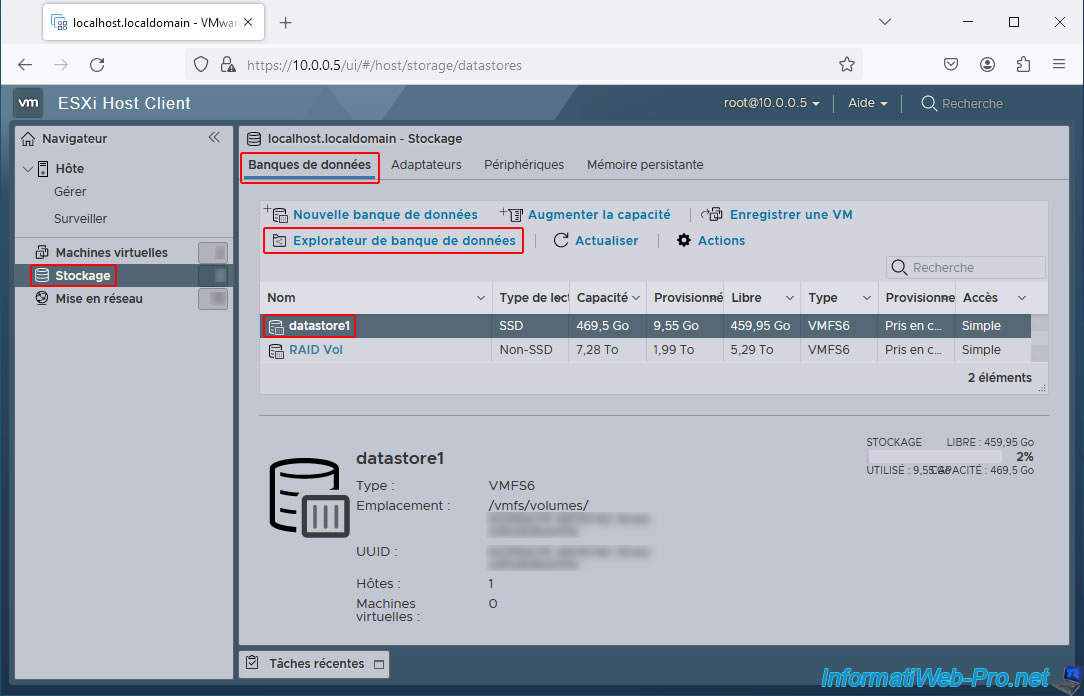
Task: Open the RAID Vol datastore link
Action: pyautogui.click(x=315, y=350)
